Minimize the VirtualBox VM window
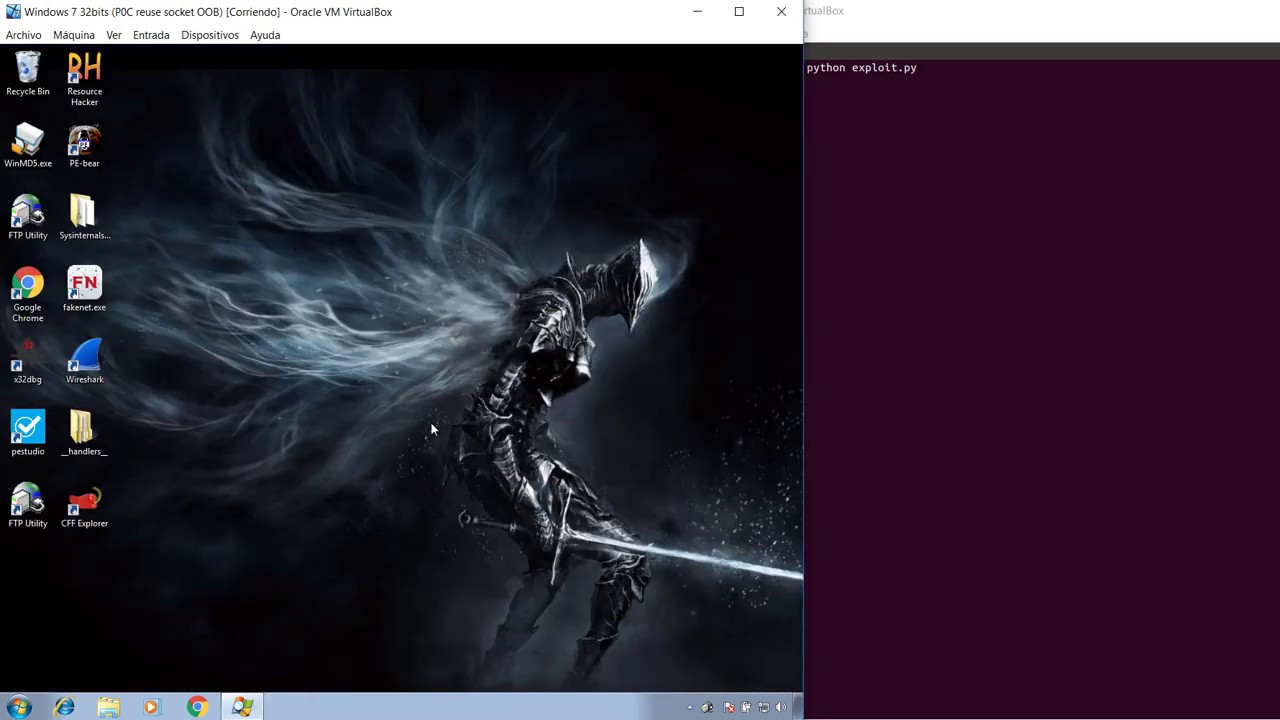The image size is (1280, 720). click(697, 12)
